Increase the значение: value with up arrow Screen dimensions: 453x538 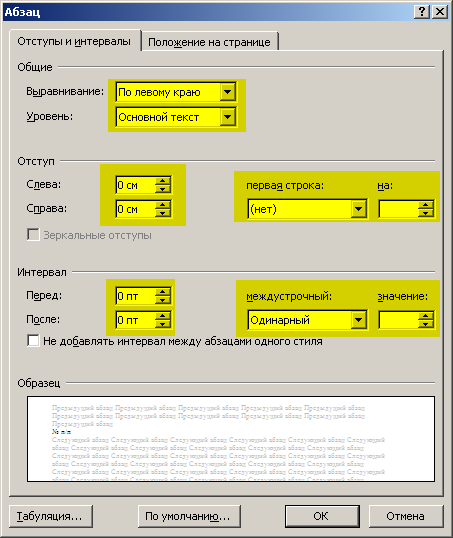point(426,316)
